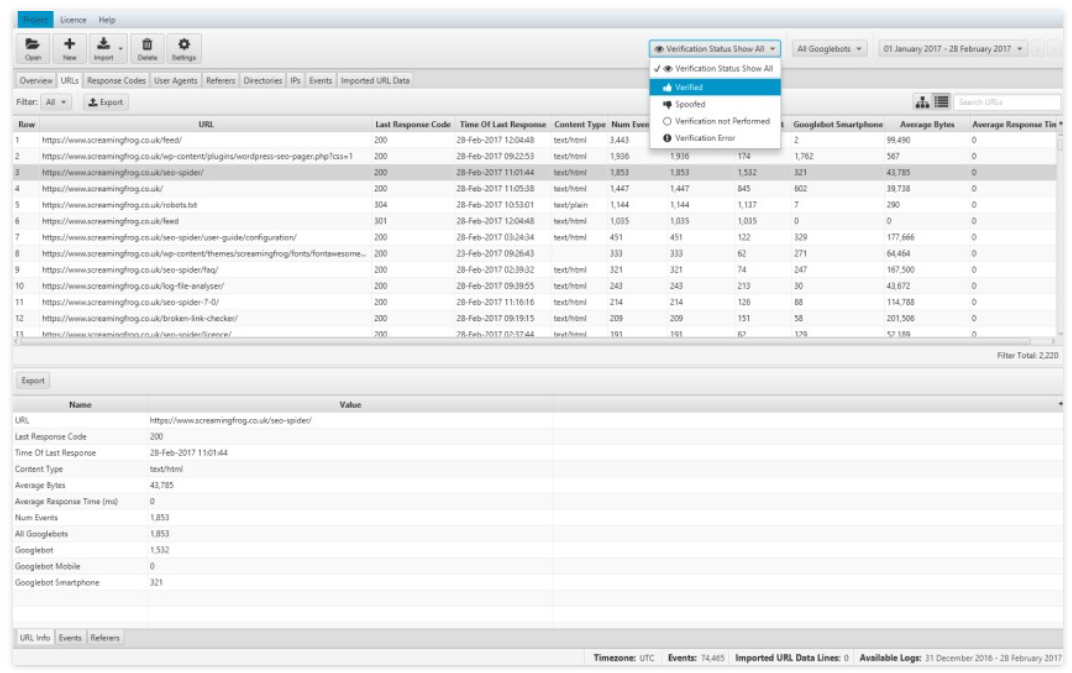Select the seo-spider/faq/ URL row
The width and height of the screenshot is (1072, 673).
coord(535,270)
